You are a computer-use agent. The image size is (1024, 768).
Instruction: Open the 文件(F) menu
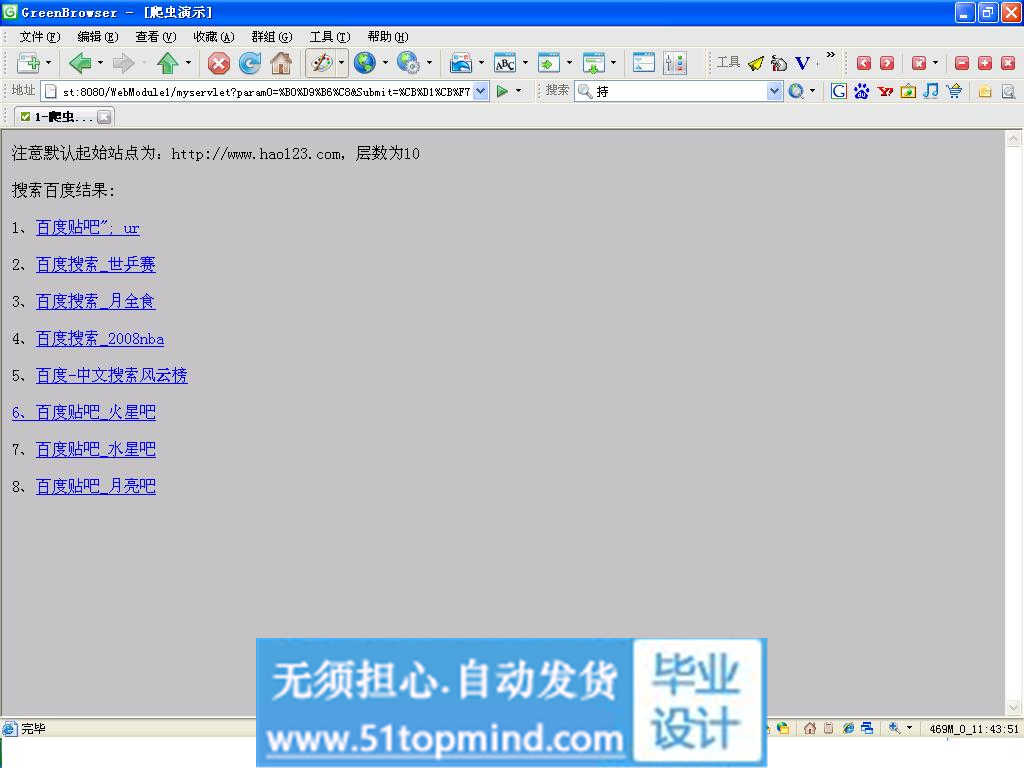click(39, 37)
